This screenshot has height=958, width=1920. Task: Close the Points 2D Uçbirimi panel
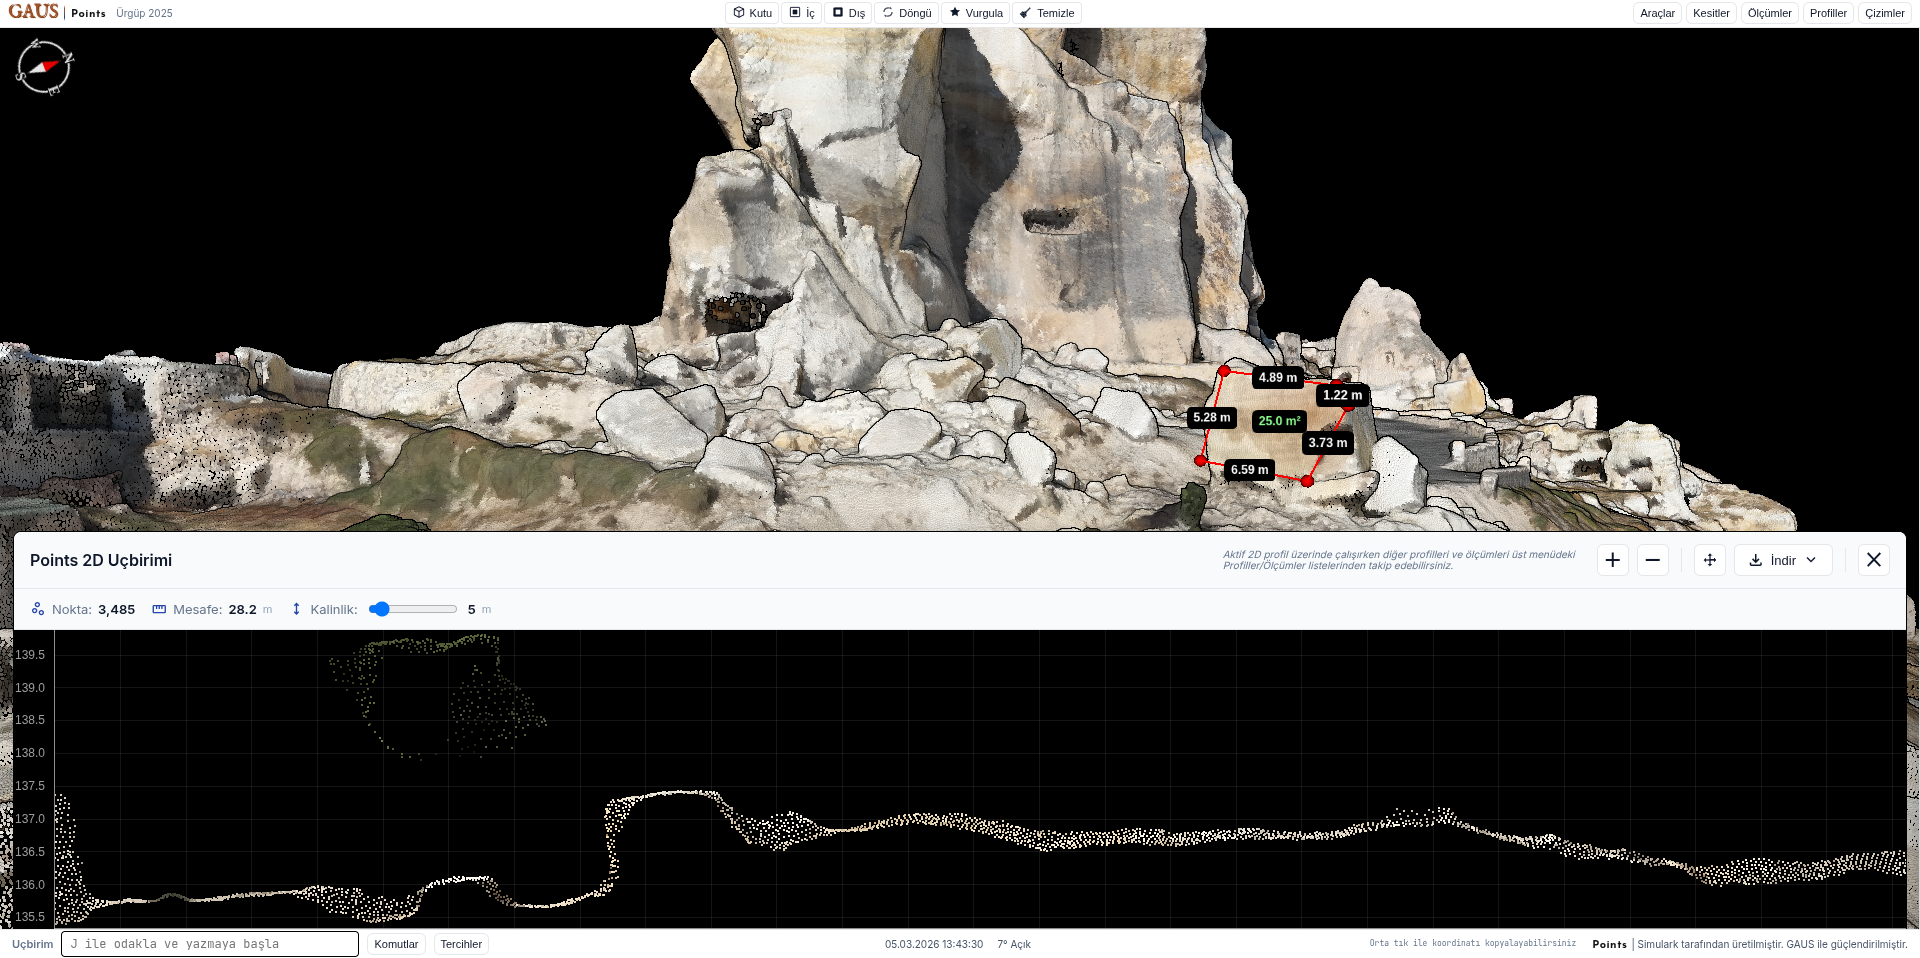1874,560
